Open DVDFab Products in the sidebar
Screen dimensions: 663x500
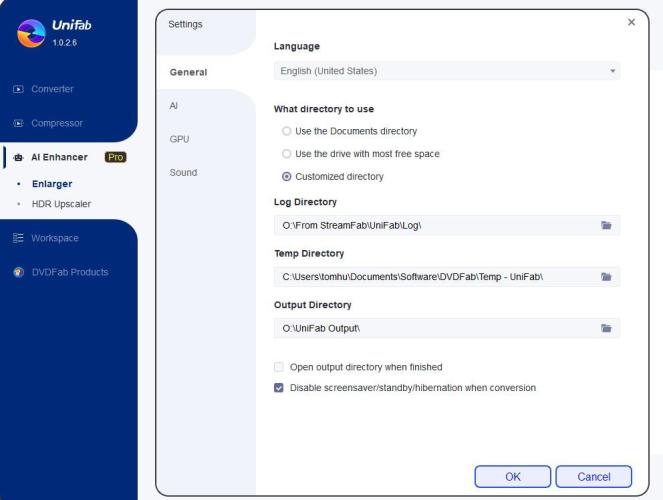70,272
